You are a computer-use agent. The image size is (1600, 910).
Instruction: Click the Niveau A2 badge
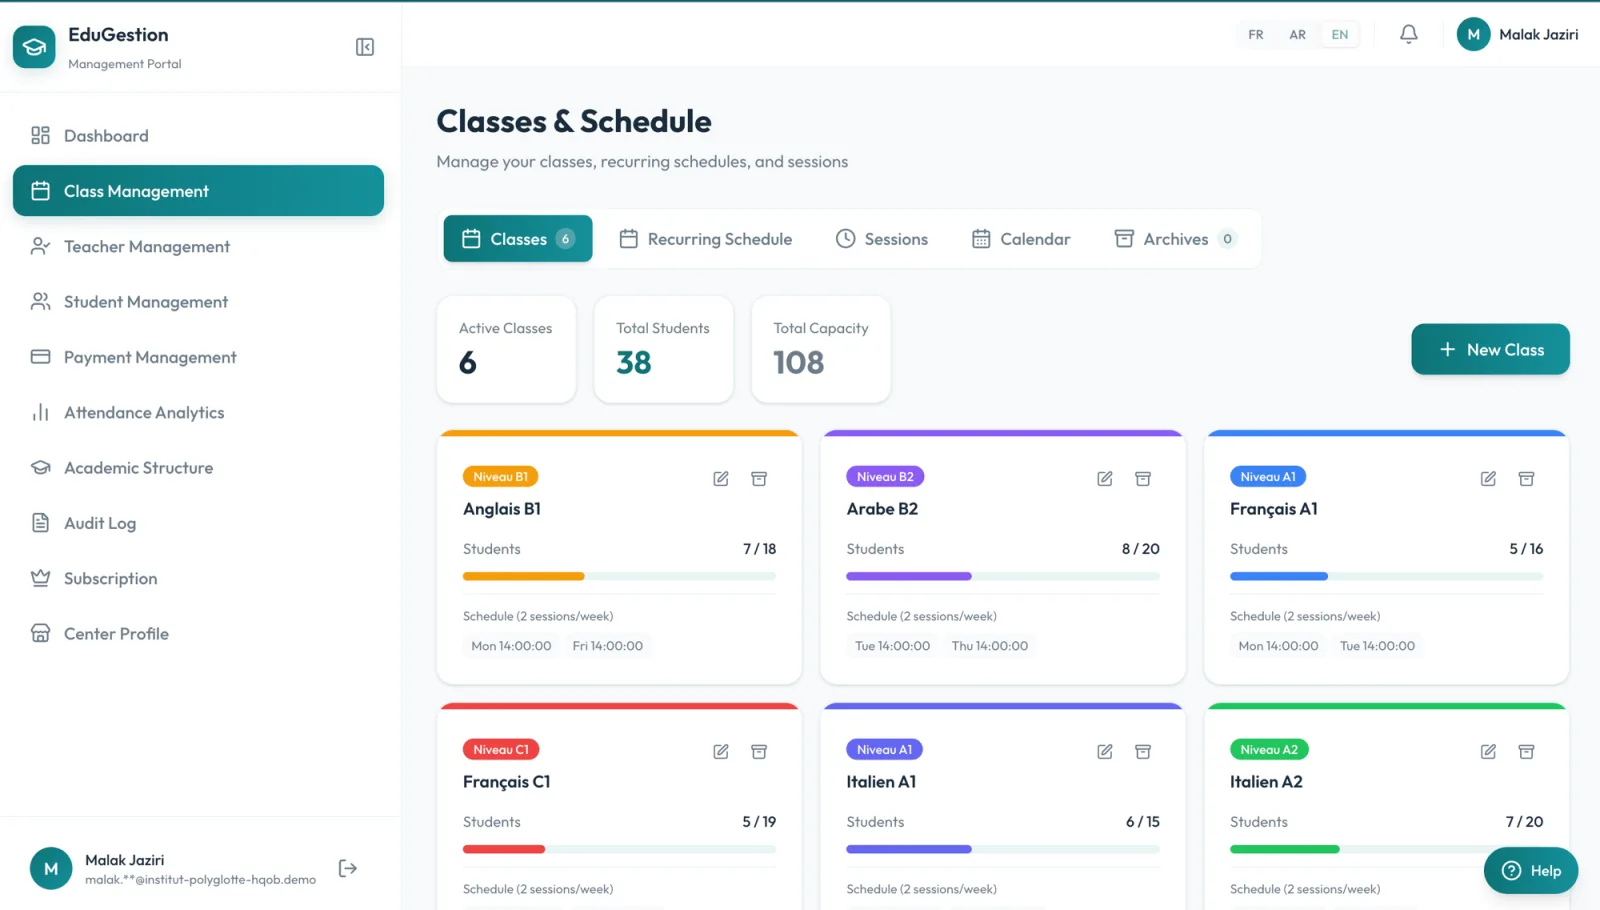(x=1269, y=750)
